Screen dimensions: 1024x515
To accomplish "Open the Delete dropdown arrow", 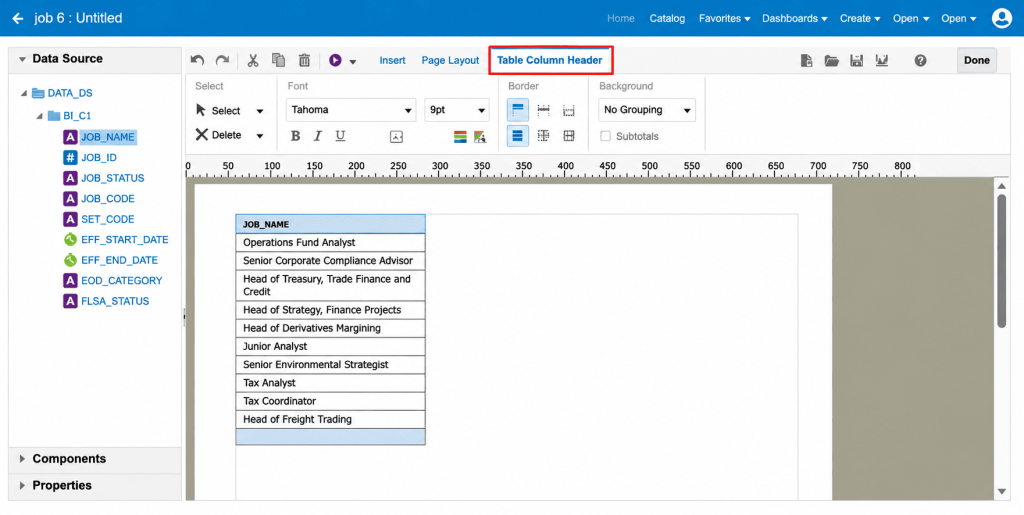I will [x=260, y=136].
